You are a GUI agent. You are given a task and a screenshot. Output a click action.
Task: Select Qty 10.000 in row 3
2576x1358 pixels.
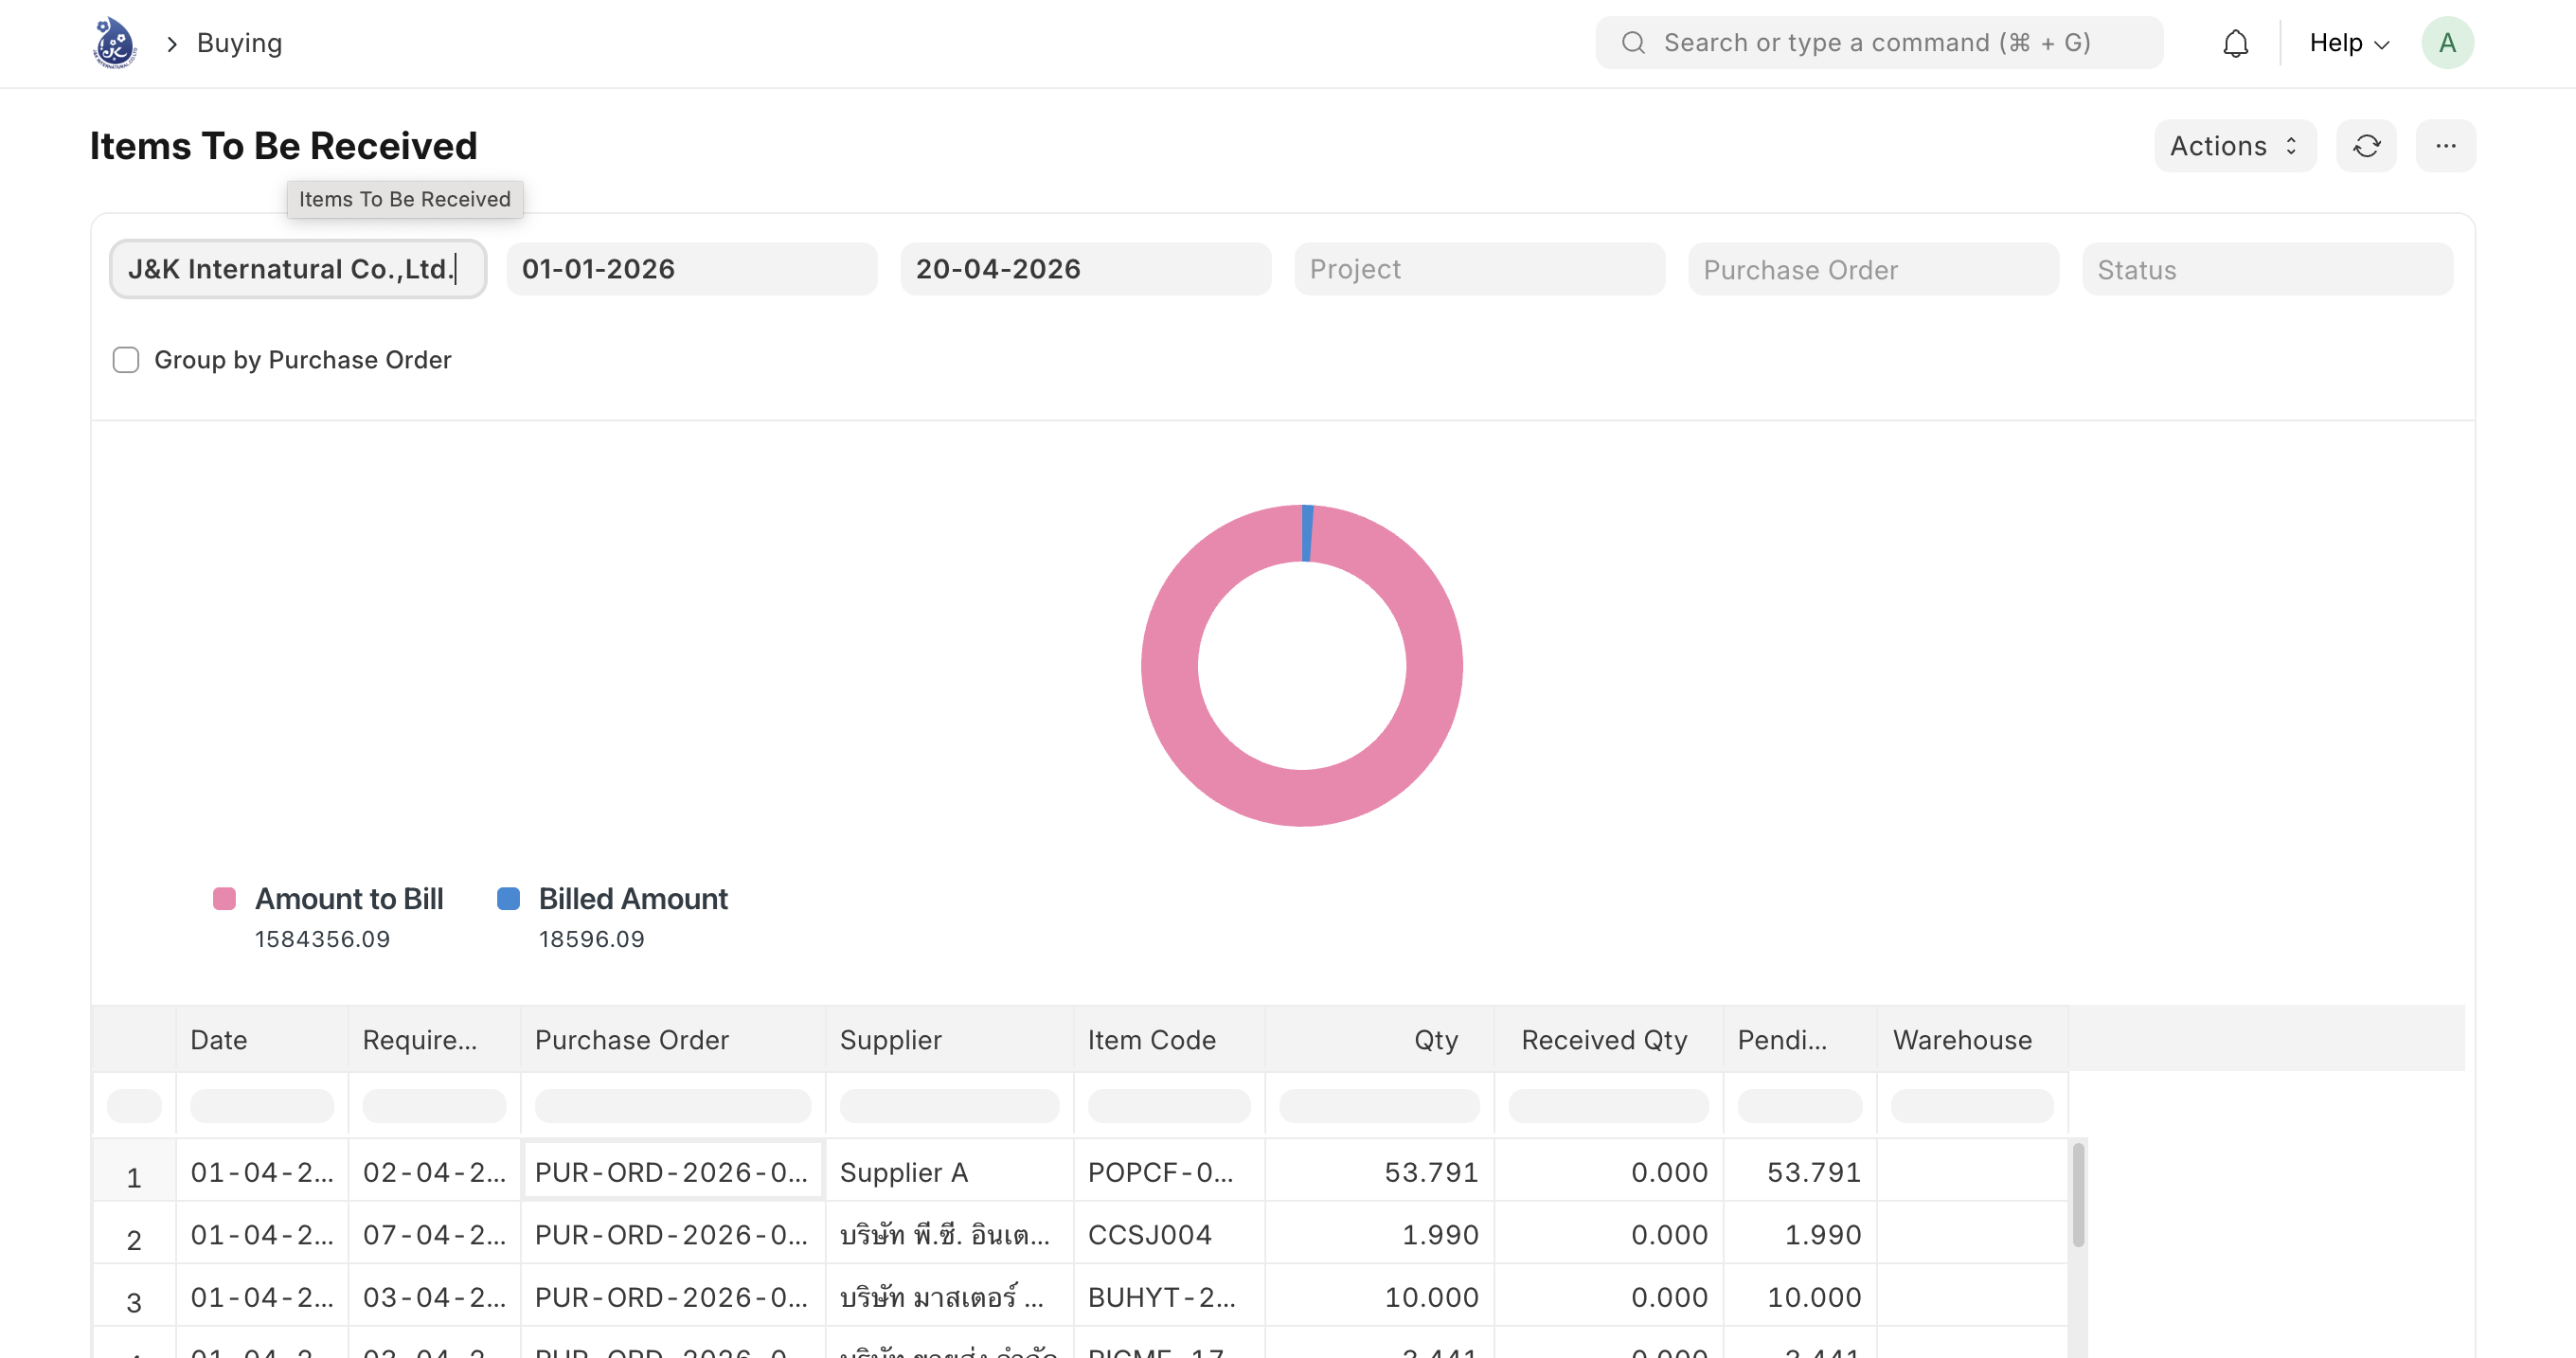pos(1379,1297)
